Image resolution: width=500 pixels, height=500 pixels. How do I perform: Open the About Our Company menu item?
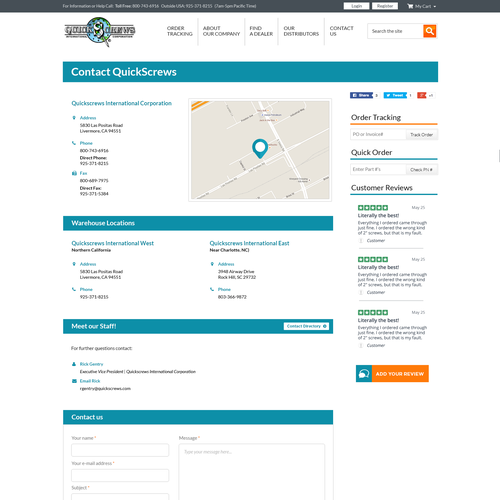(221, 31)
